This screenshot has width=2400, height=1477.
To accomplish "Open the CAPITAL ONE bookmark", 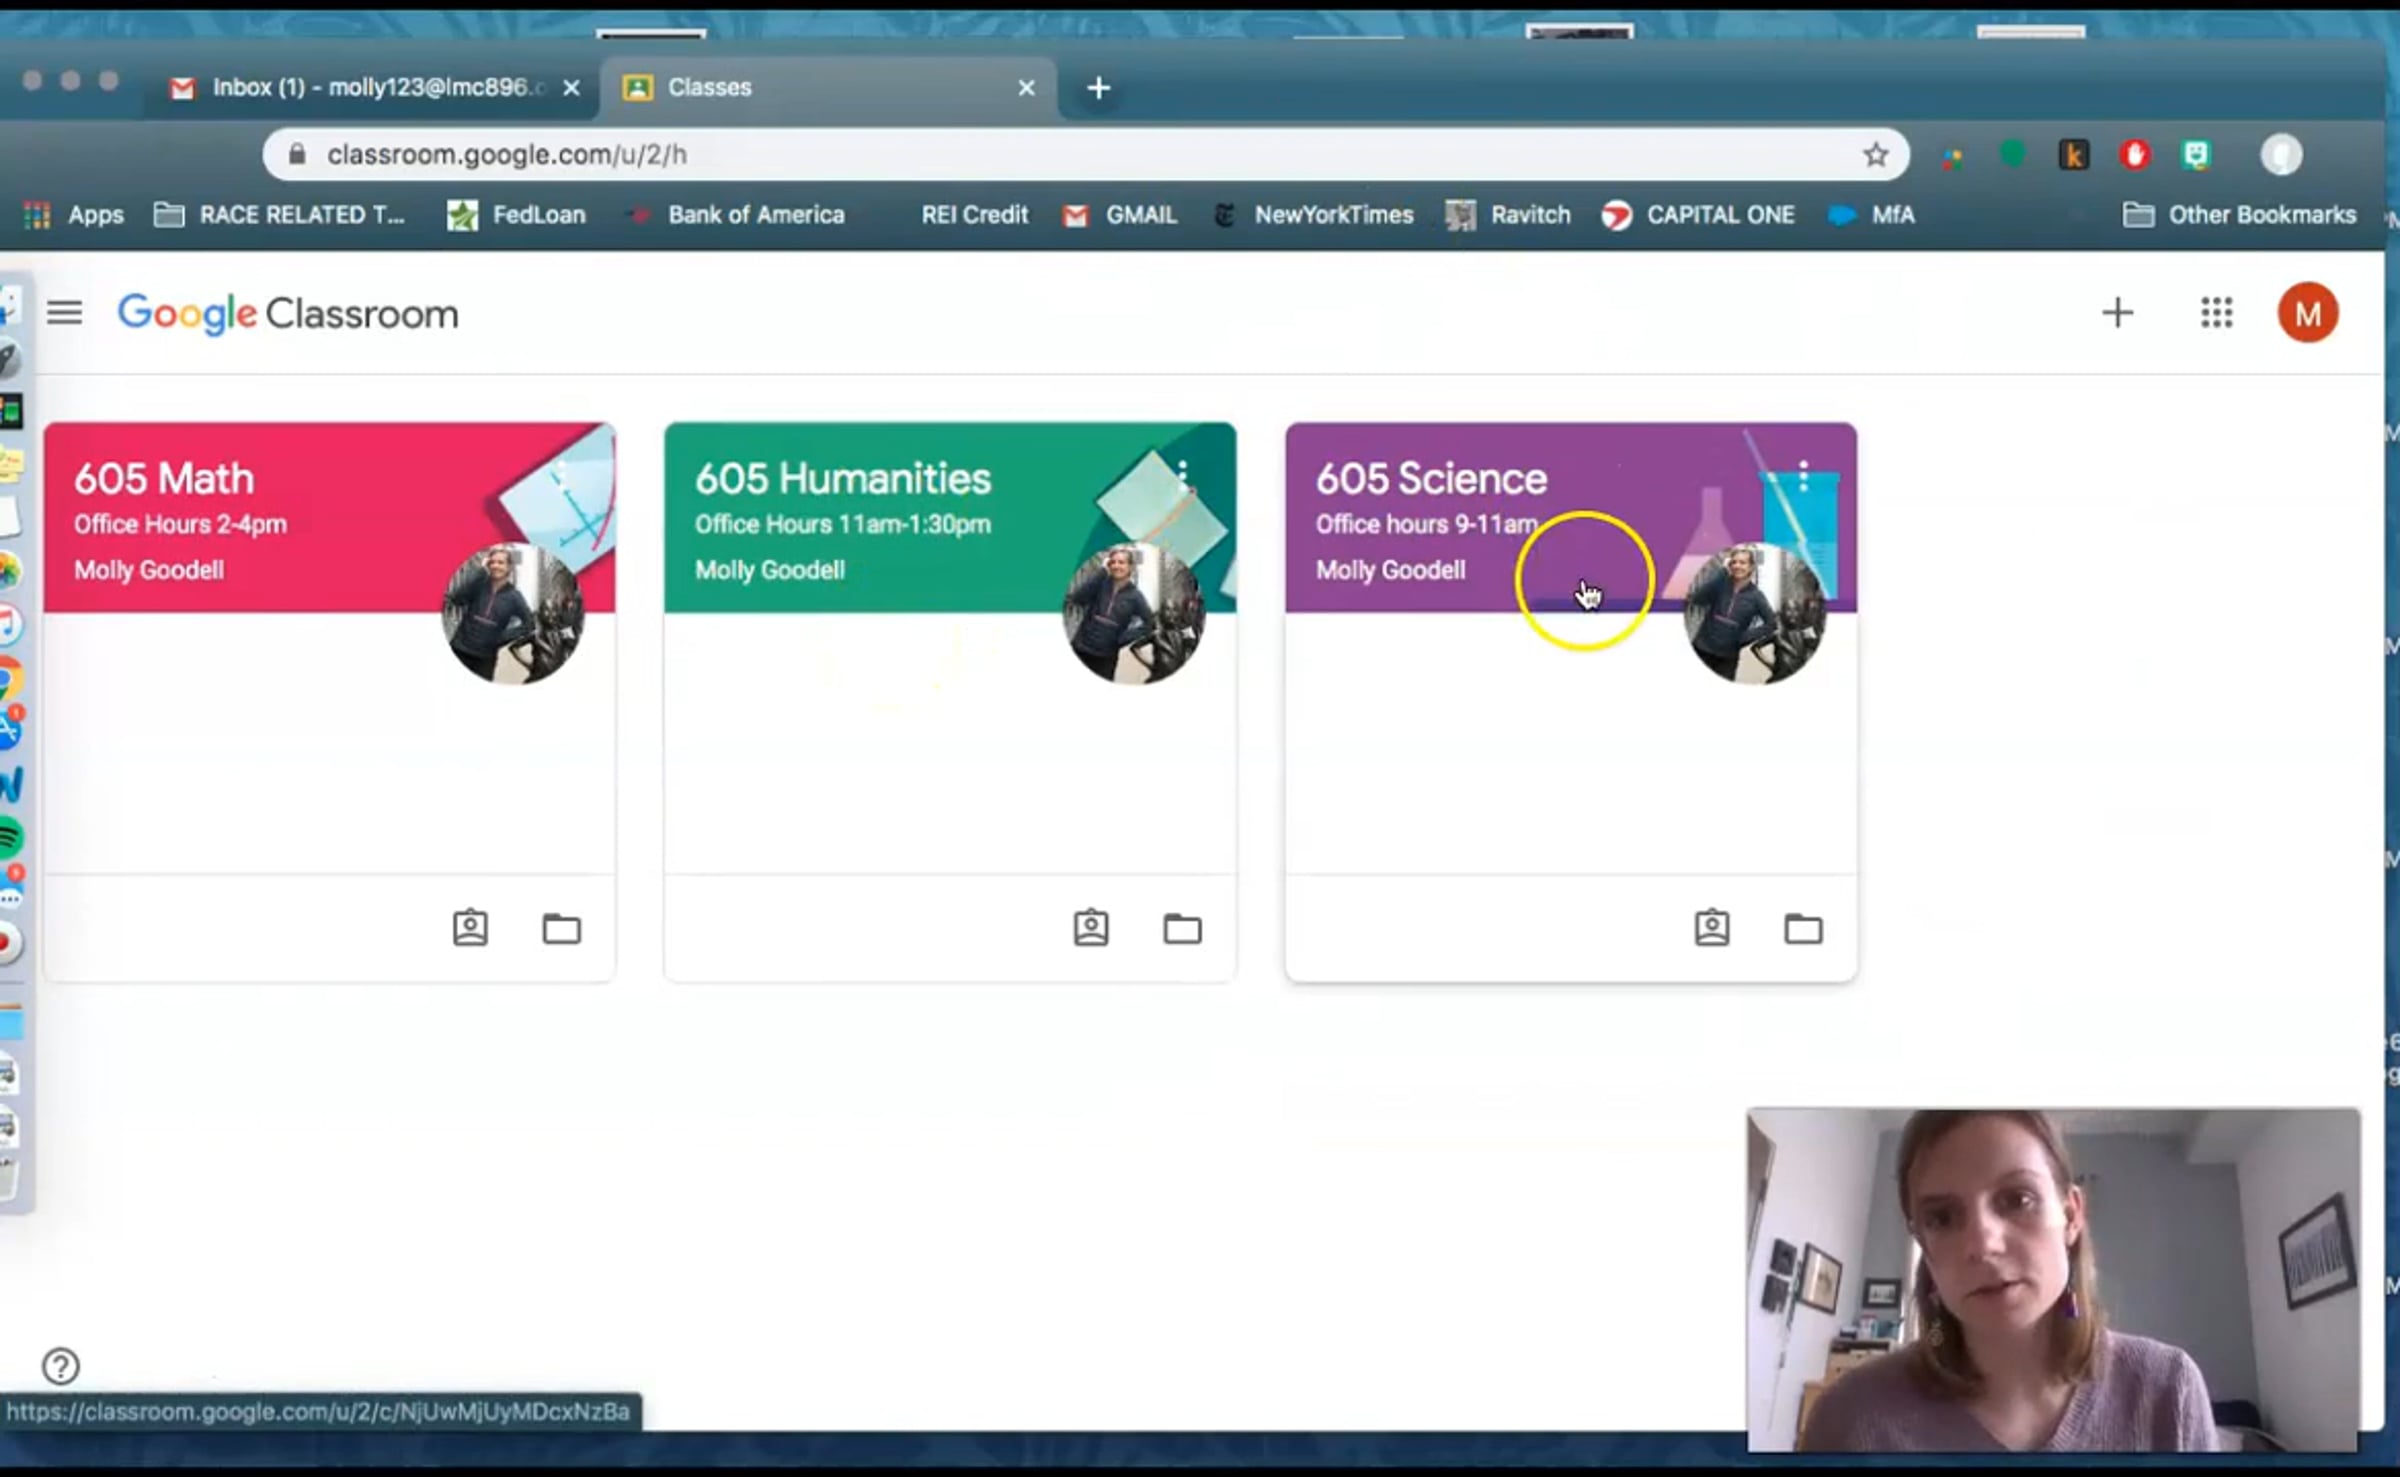I will click(1698, 215).
